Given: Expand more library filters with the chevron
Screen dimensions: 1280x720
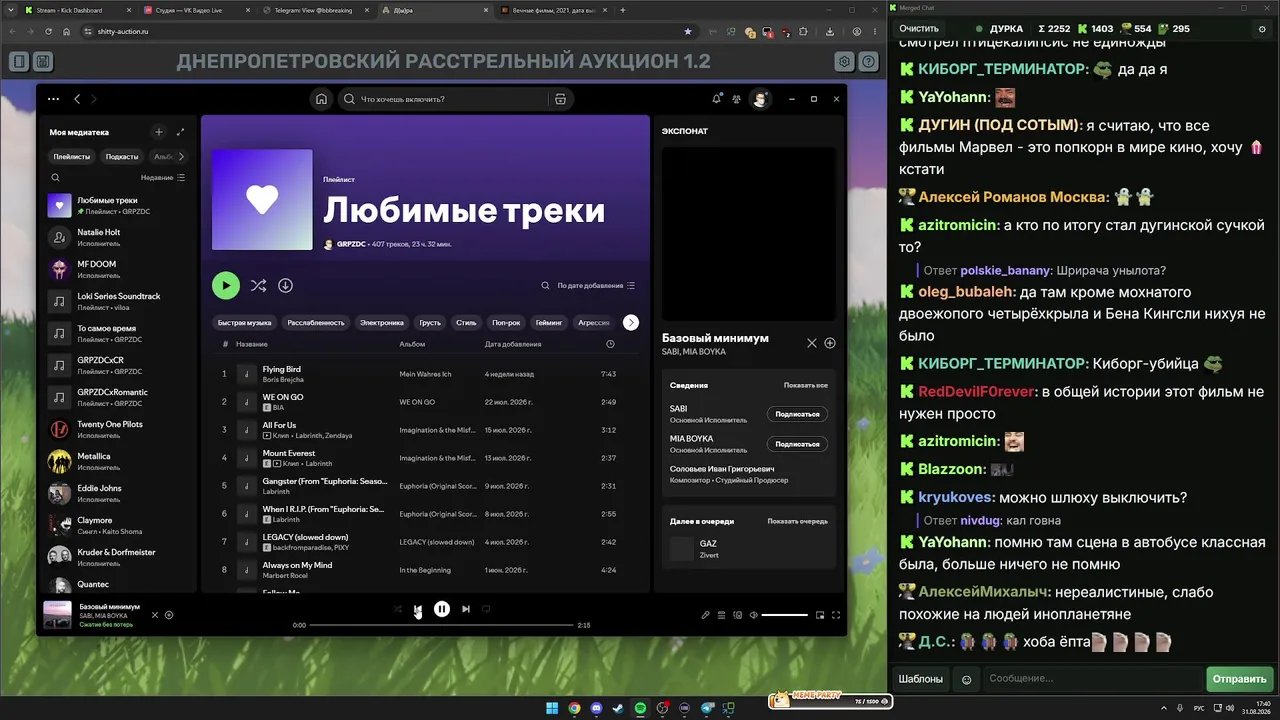Looking at the screenshot, I should [x=180, y=156].
